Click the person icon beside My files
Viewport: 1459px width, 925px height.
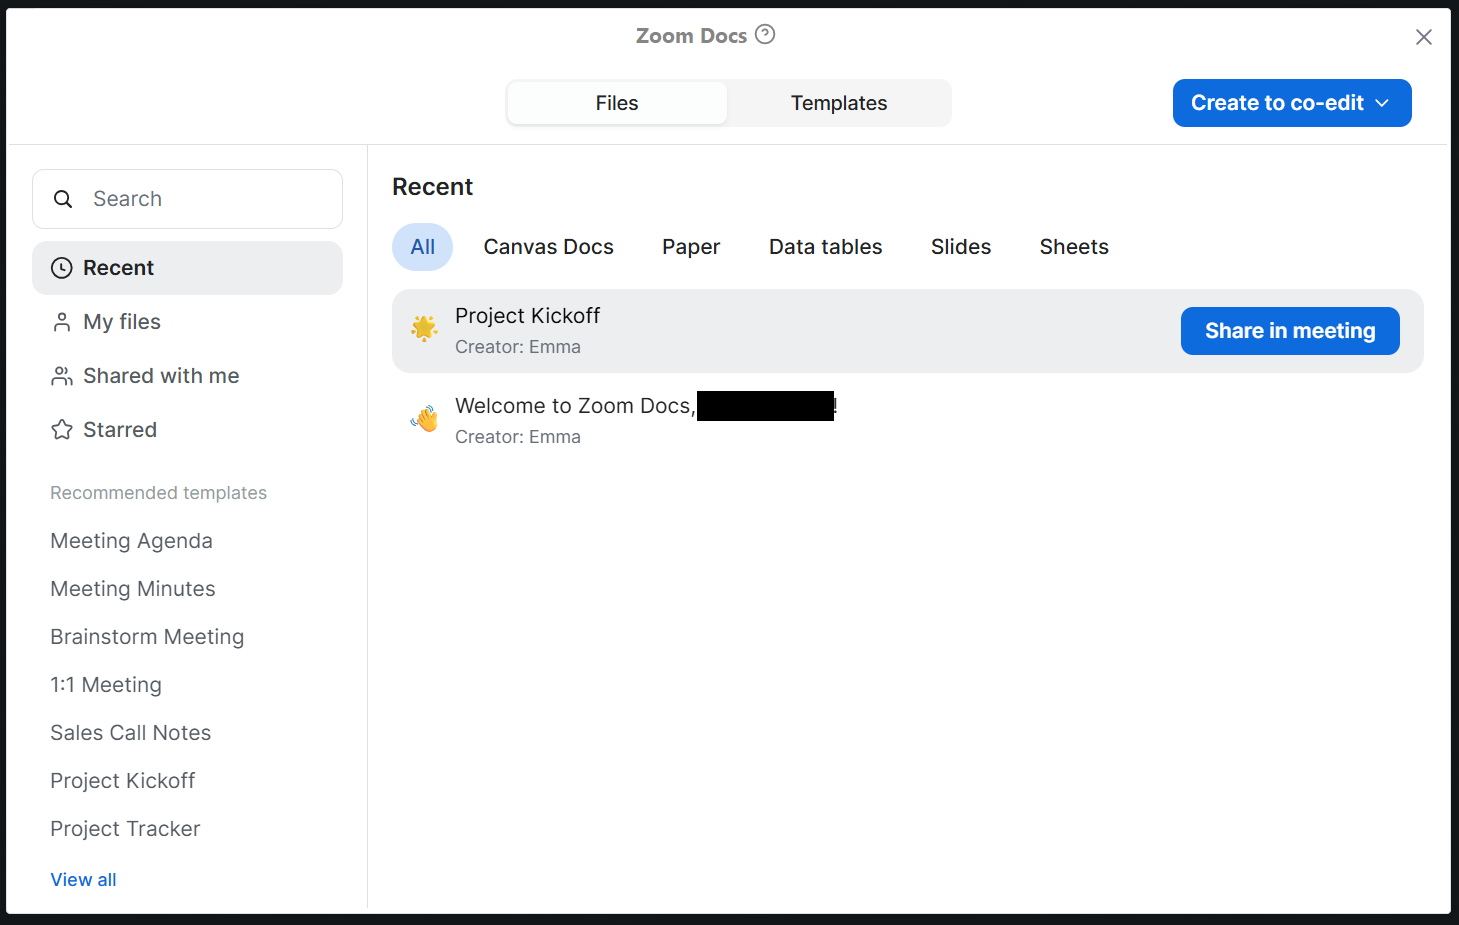tap(62, 322)
